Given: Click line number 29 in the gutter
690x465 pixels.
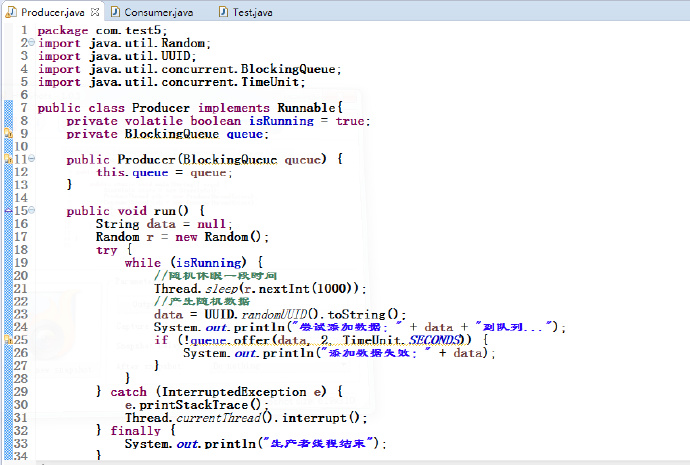Looking at the screenshot, I should click(x=21, y=391).
